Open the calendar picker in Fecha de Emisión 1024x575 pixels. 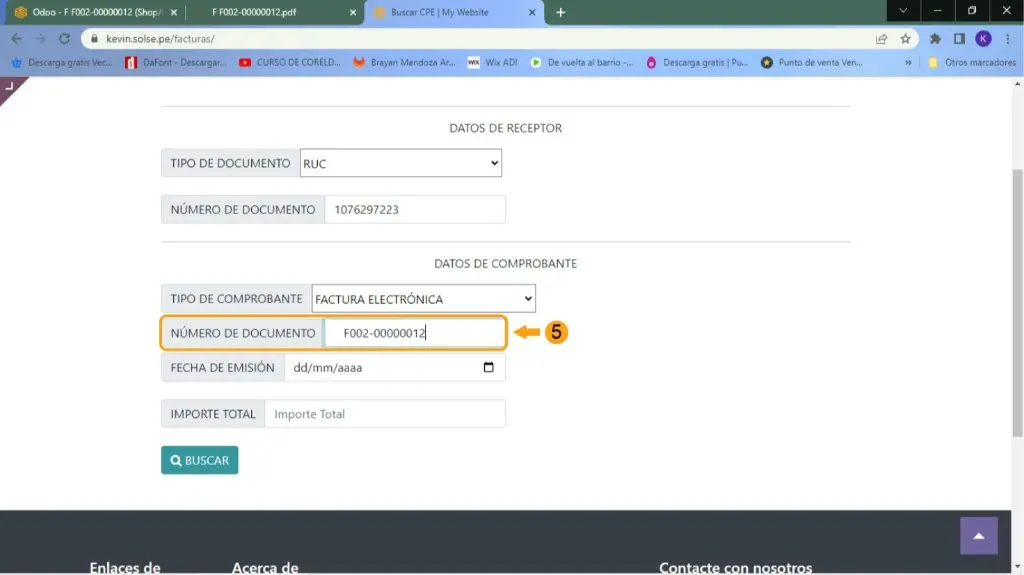point(488,367)
